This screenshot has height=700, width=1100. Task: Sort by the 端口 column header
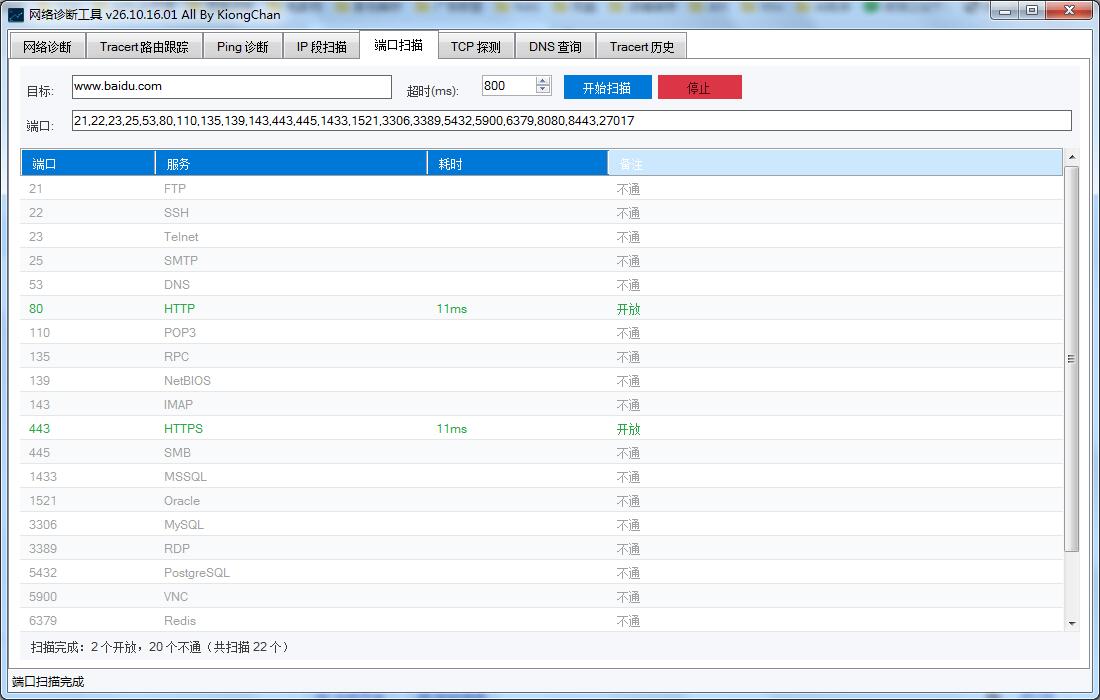click(88, 163)
